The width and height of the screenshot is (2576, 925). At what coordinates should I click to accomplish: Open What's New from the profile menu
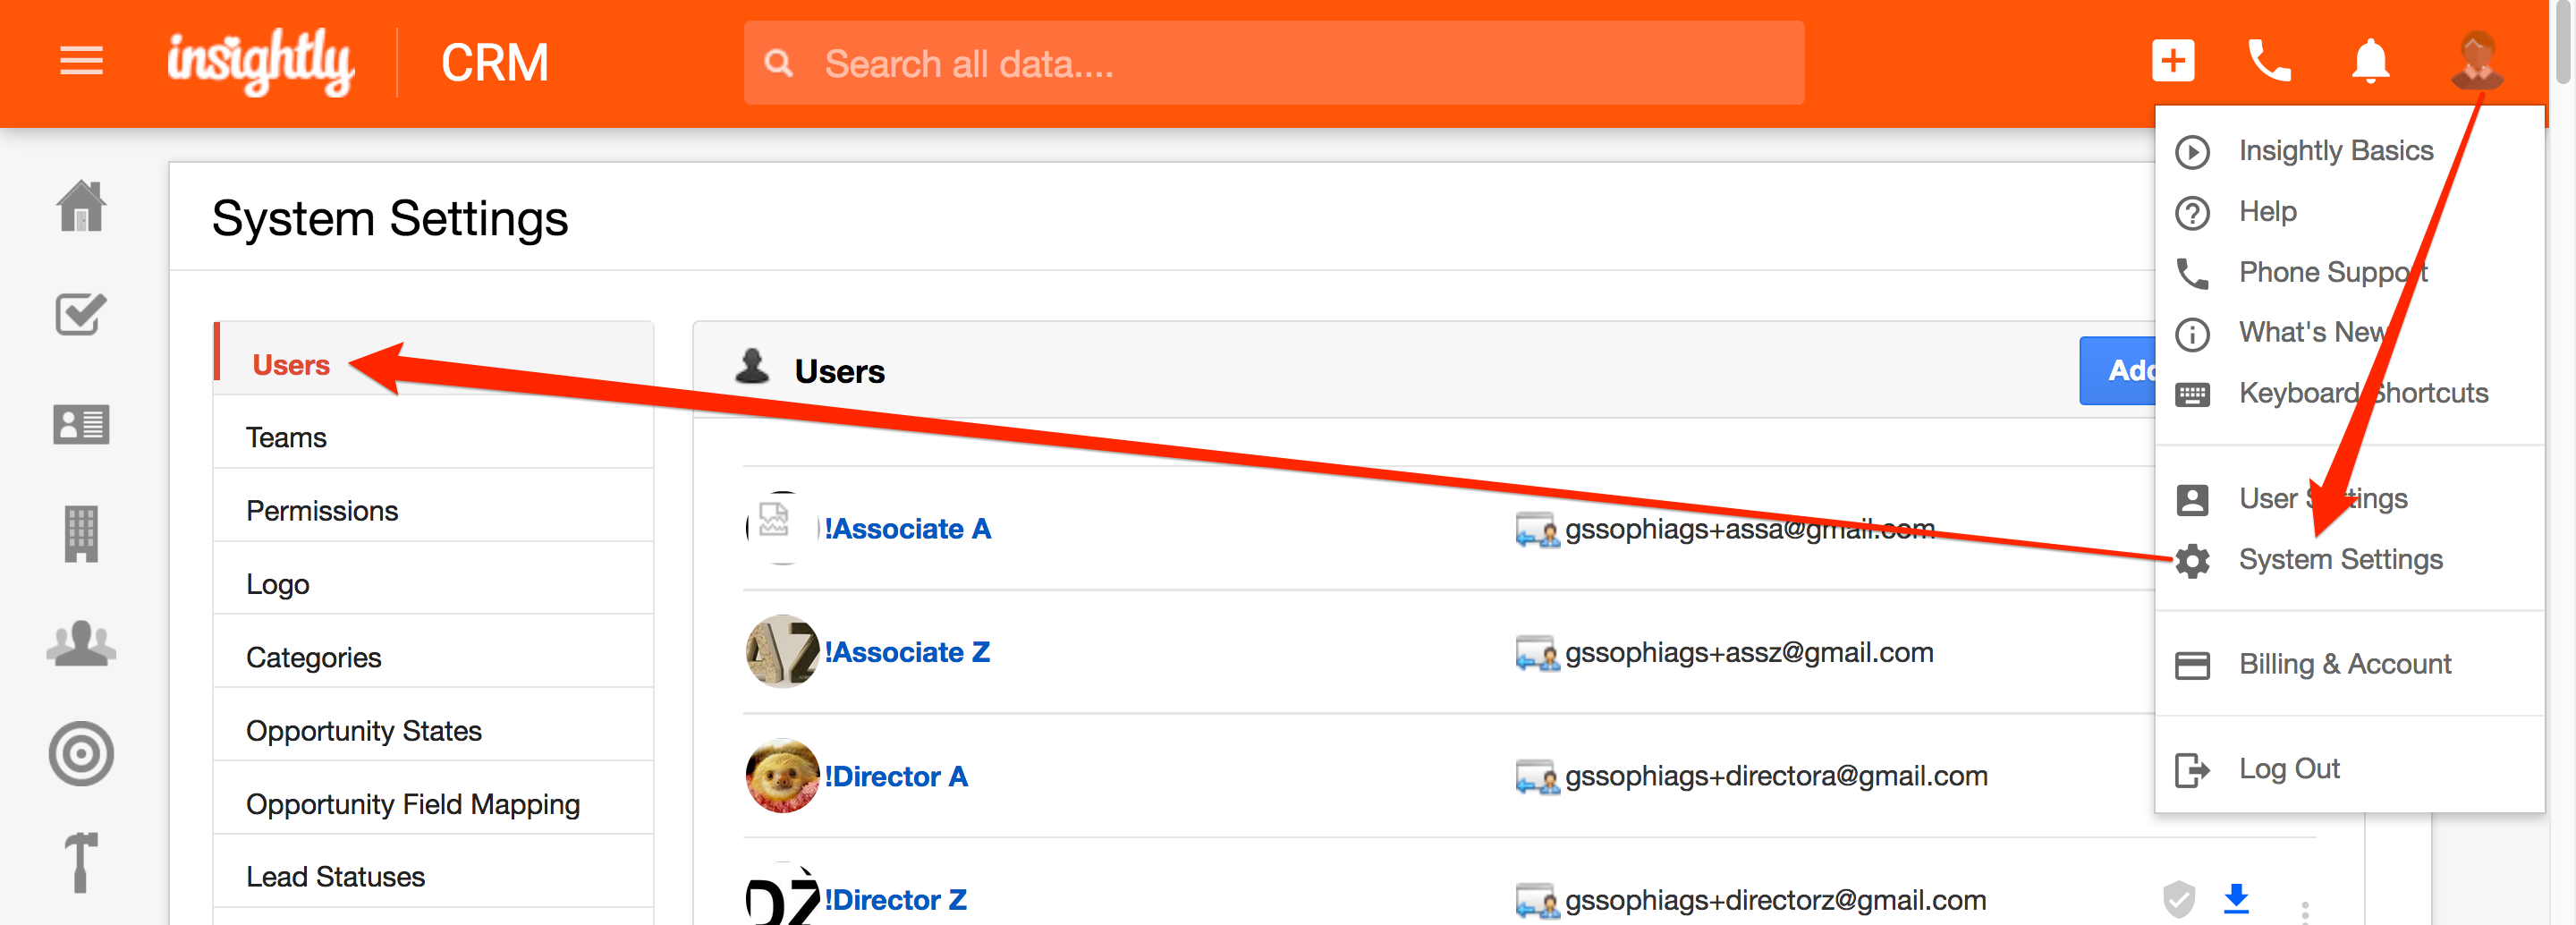pos(2314,332)
